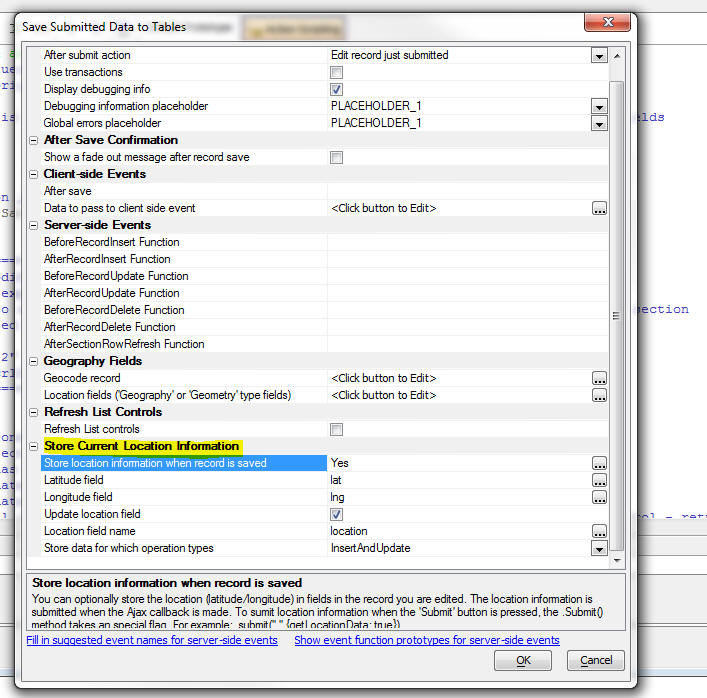Open ellipsis editor for Location field name
707x698 pixels.
599,531
